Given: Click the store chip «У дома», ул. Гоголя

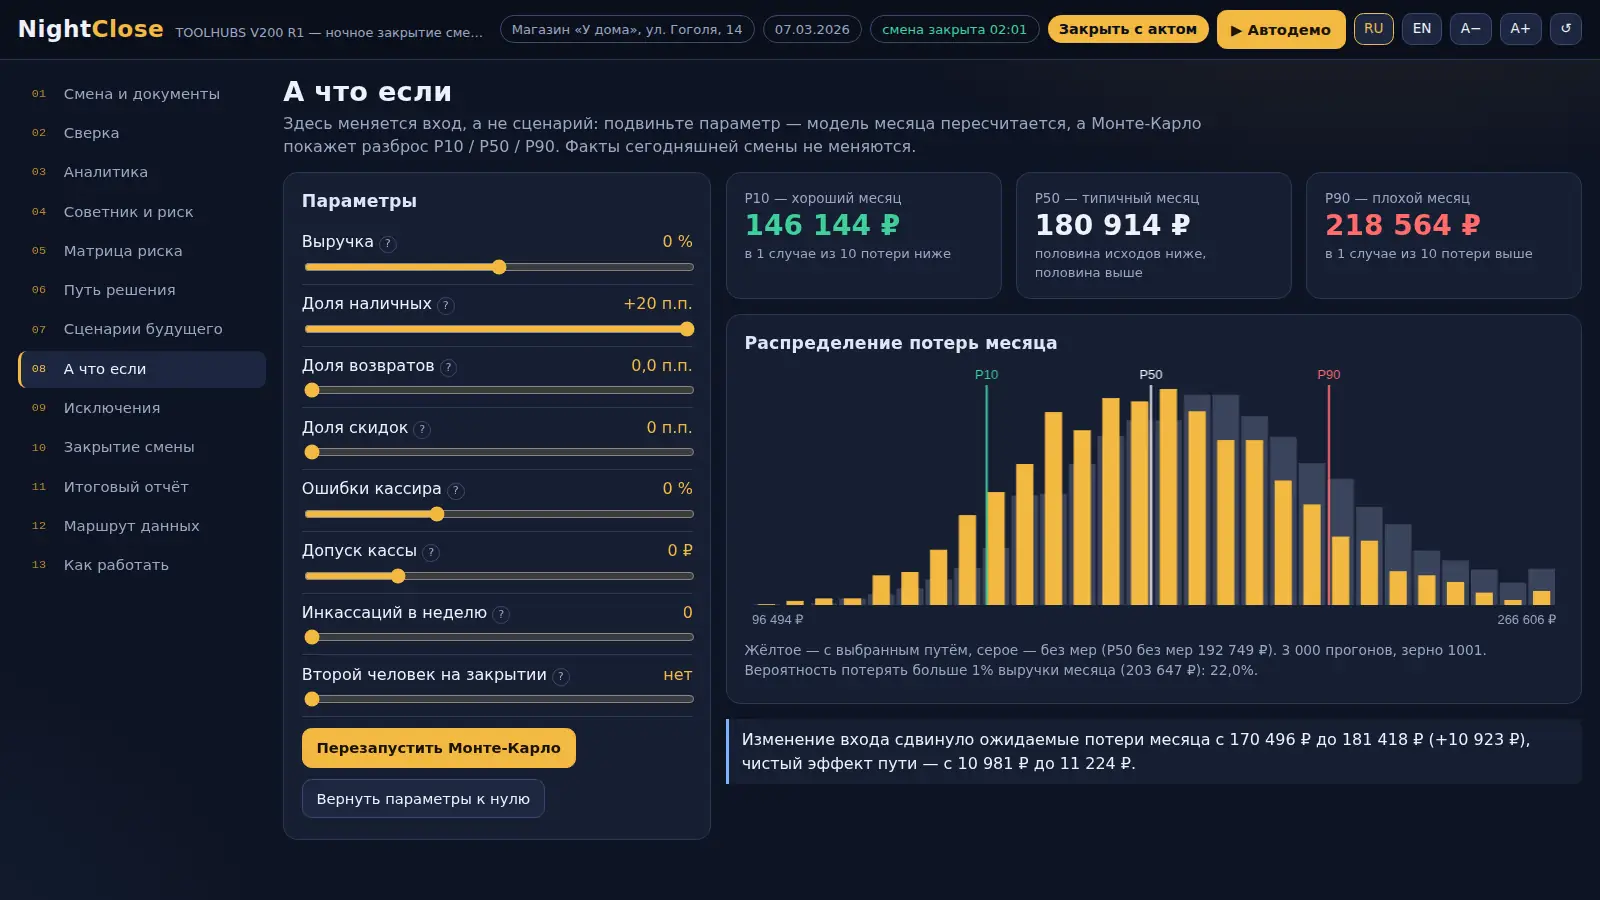Looking at the screenshot, I should coord(627,29).
